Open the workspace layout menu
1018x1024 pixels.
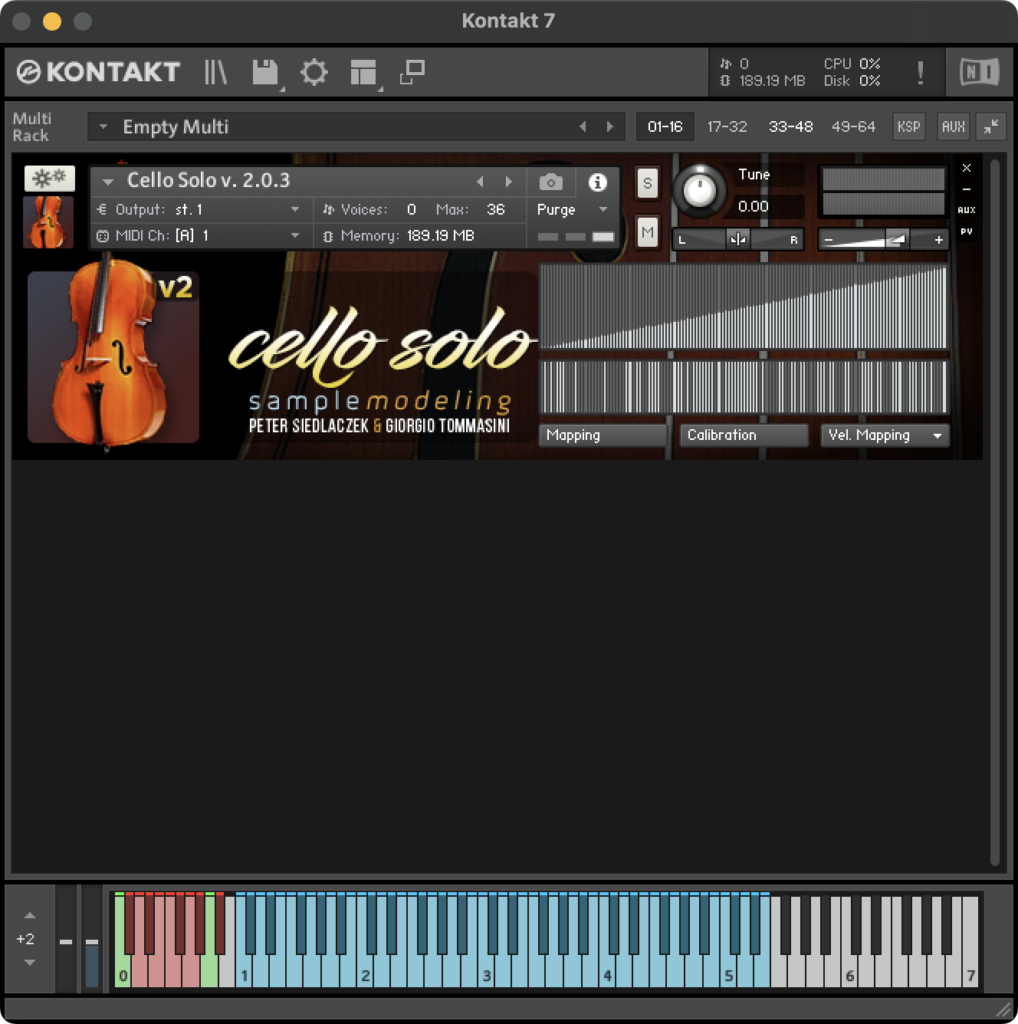[x=363, y=72]
